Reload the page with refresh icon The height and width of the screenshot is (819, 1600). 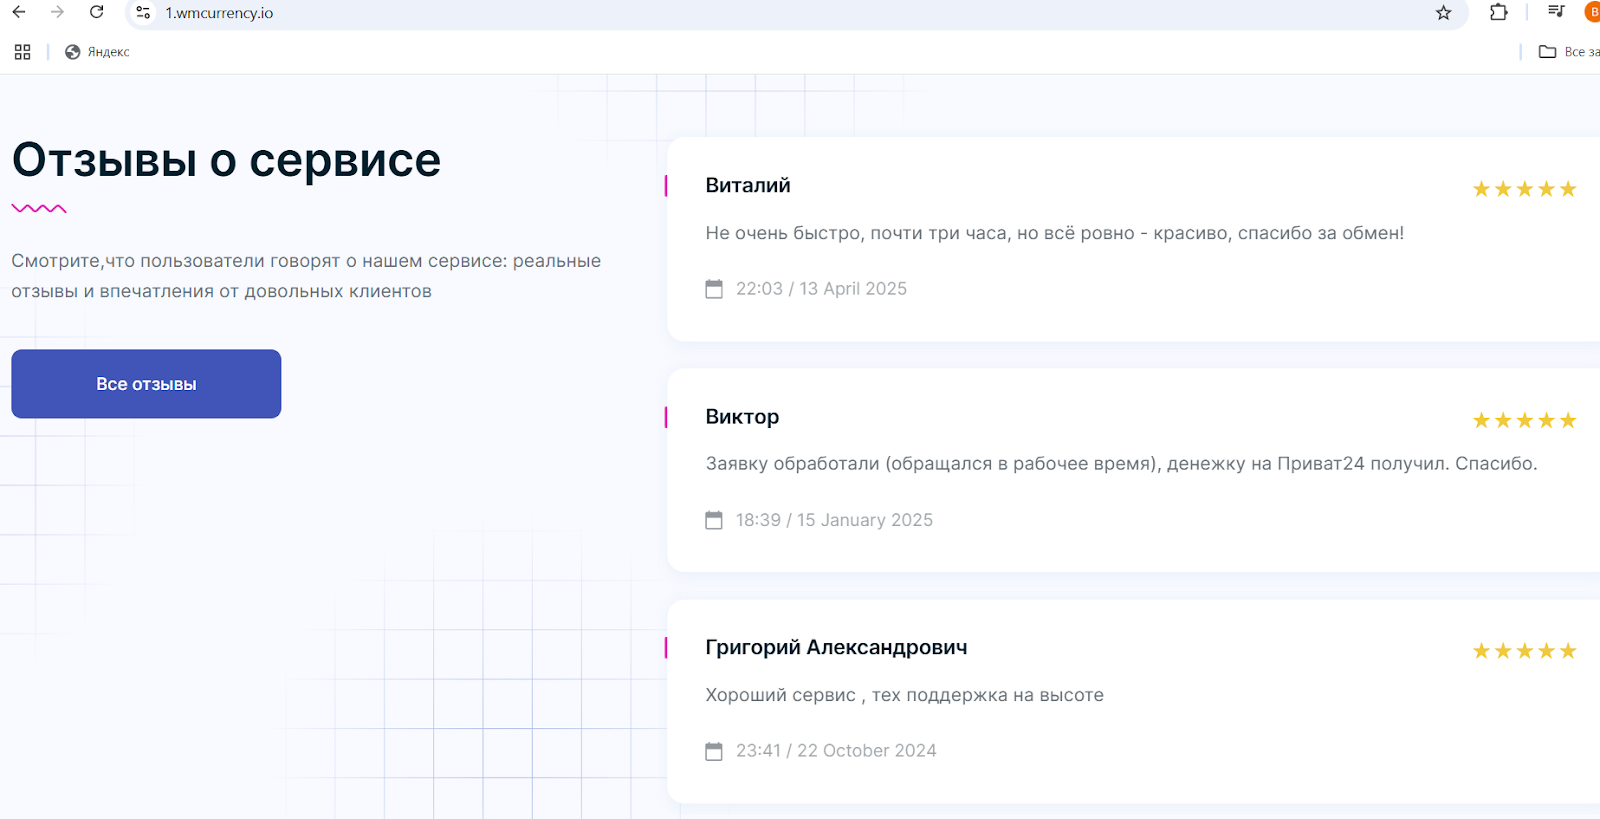click(97, 12)
